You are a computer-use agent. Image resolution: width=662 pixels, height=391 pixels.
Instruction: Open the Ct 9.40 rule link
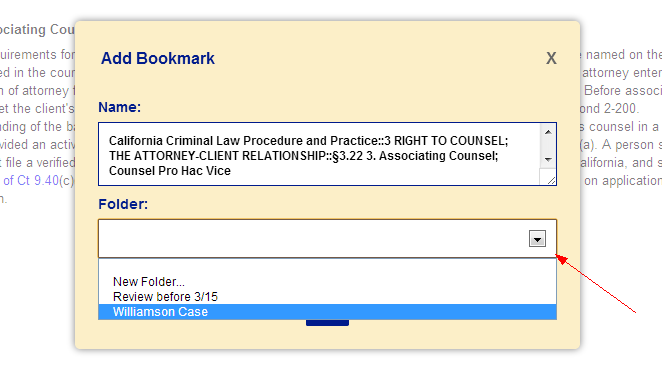click(30, 181)
